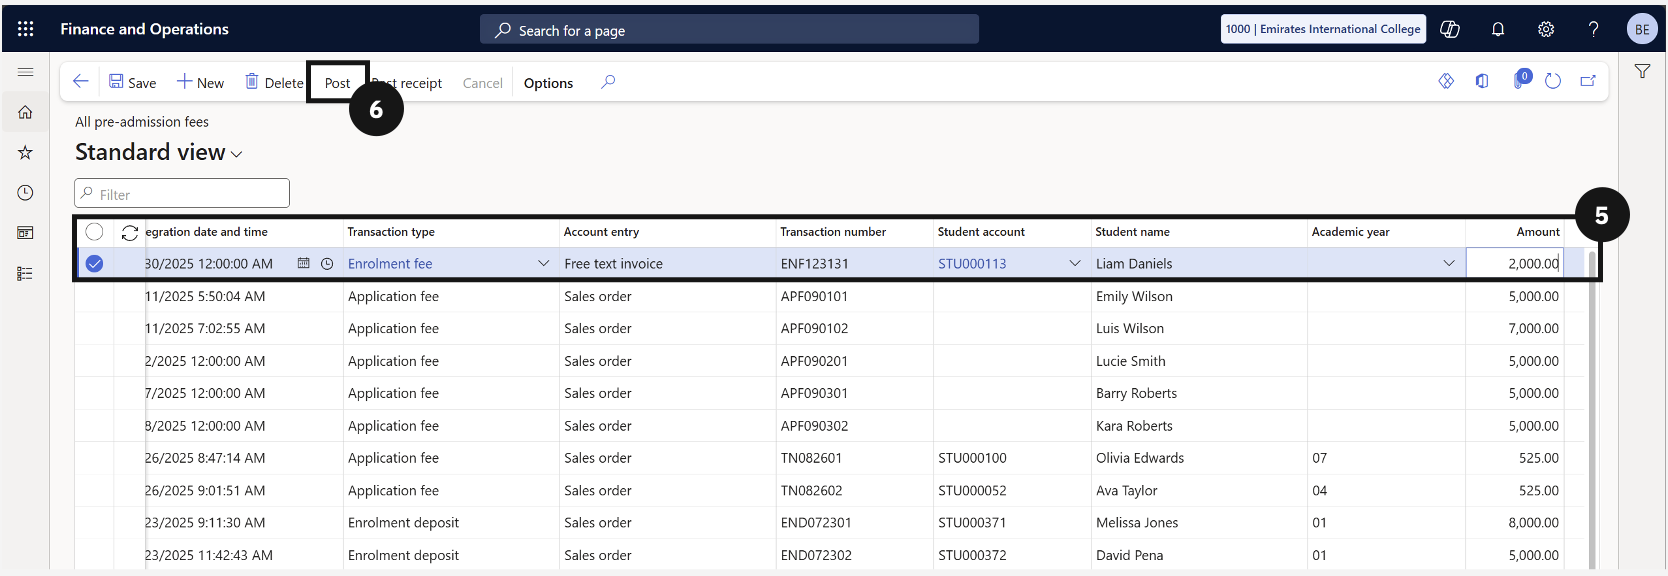The height and width of the screenshot is (576, 1668).
Task: Open the BE user profile avatar
Action: tap(1642, 29)
